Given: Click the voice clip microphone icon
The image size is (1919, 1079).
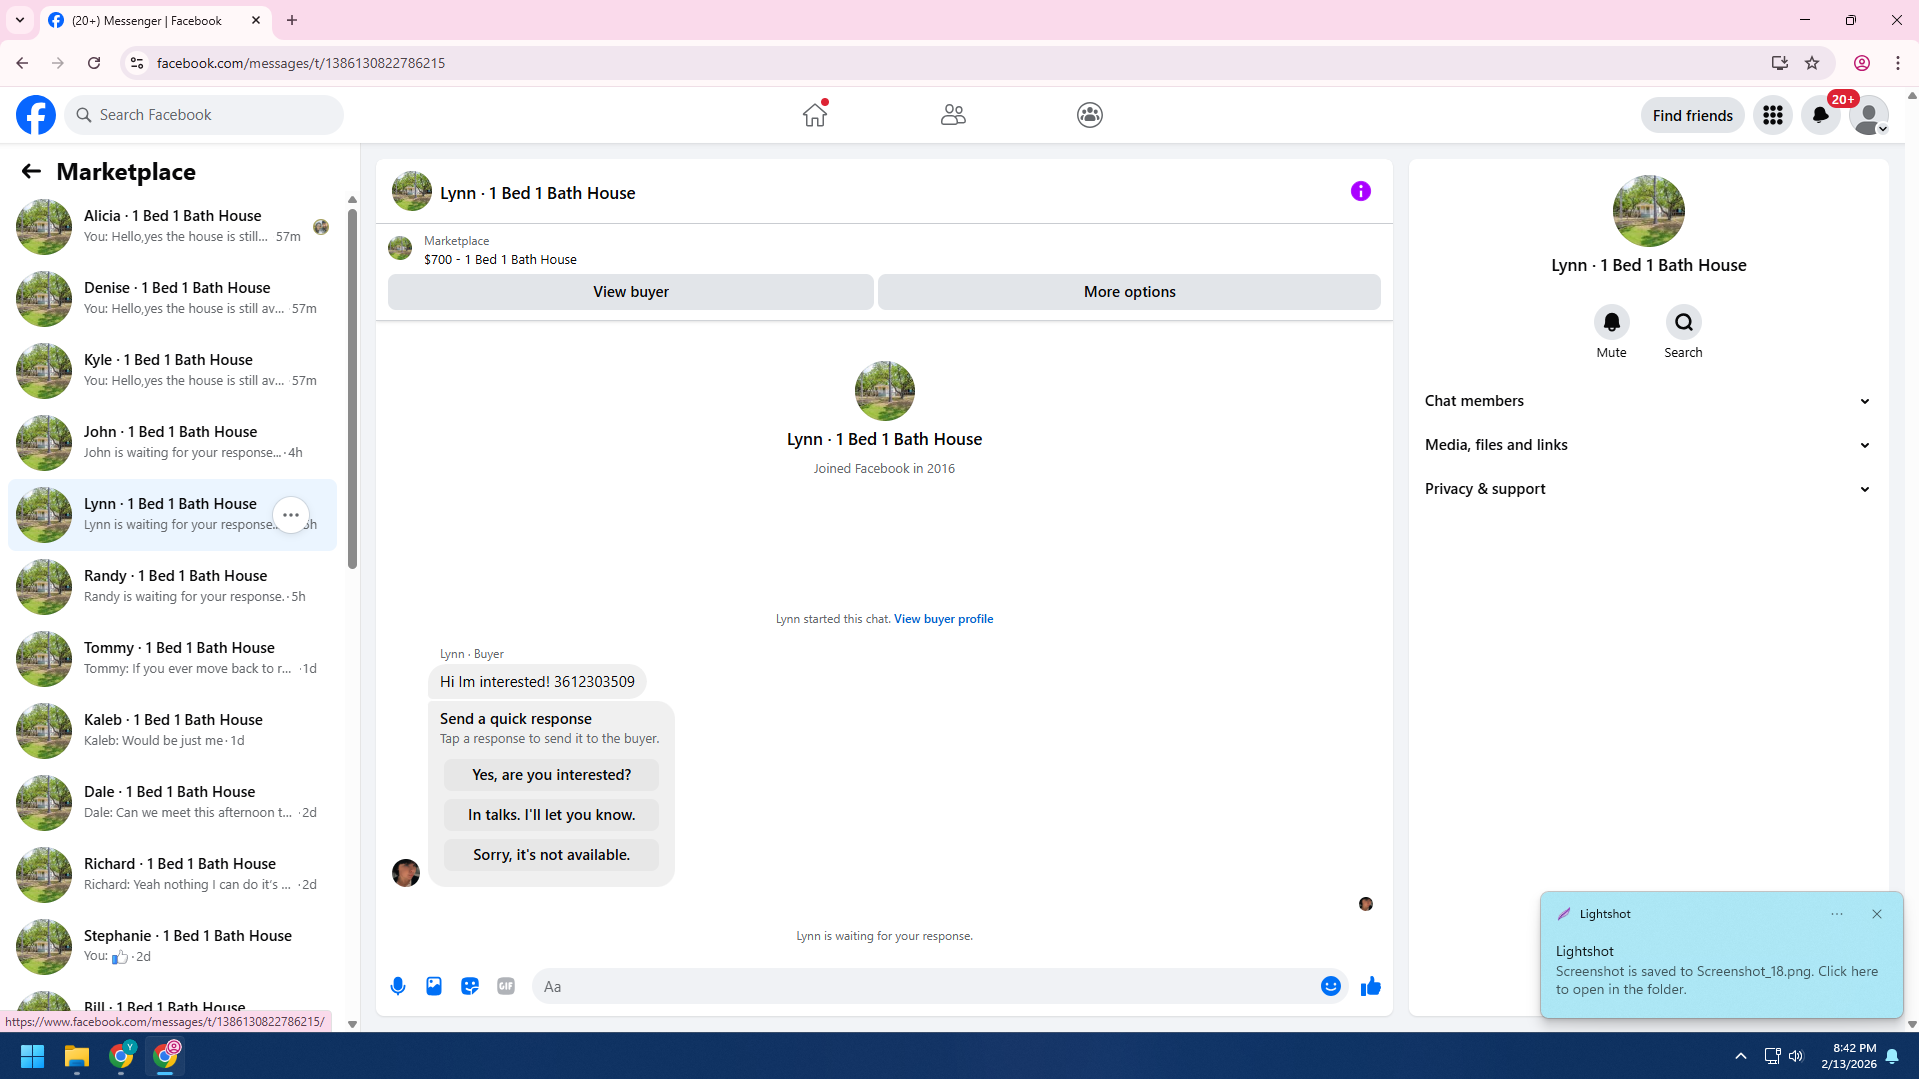Looking at the screenshot, I should (398, 986).
